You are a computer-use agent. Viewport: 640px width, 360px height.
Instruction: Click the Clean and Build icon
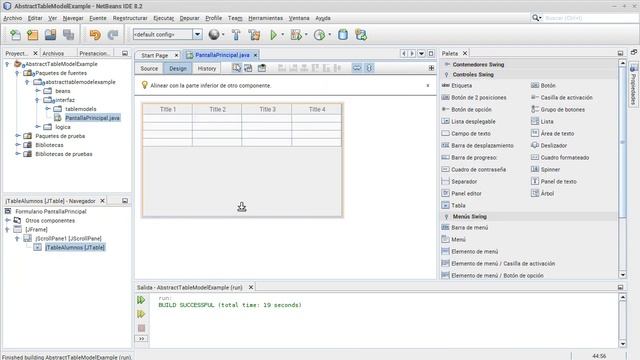pyautogui.click(x=254, y=35)
